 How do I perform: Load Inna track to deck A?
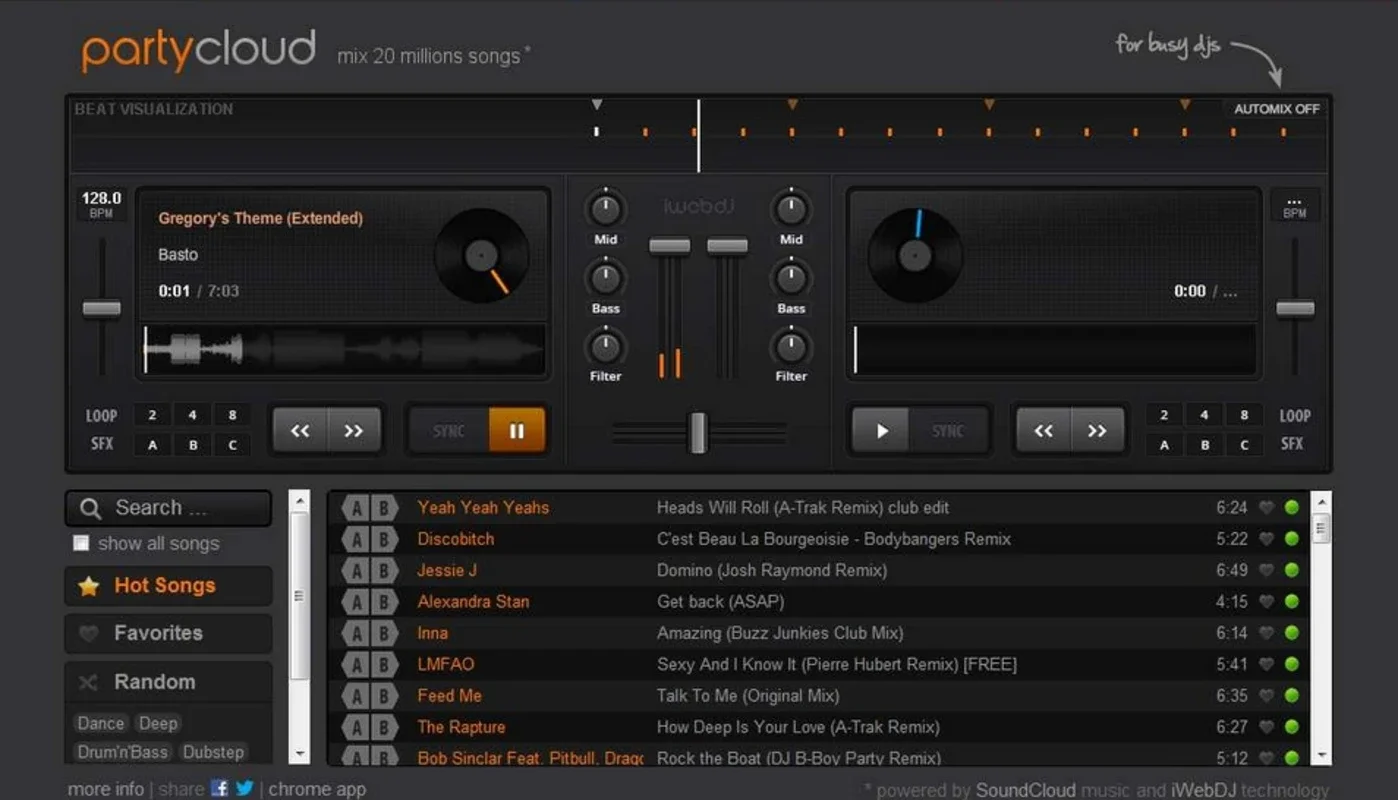356,633
